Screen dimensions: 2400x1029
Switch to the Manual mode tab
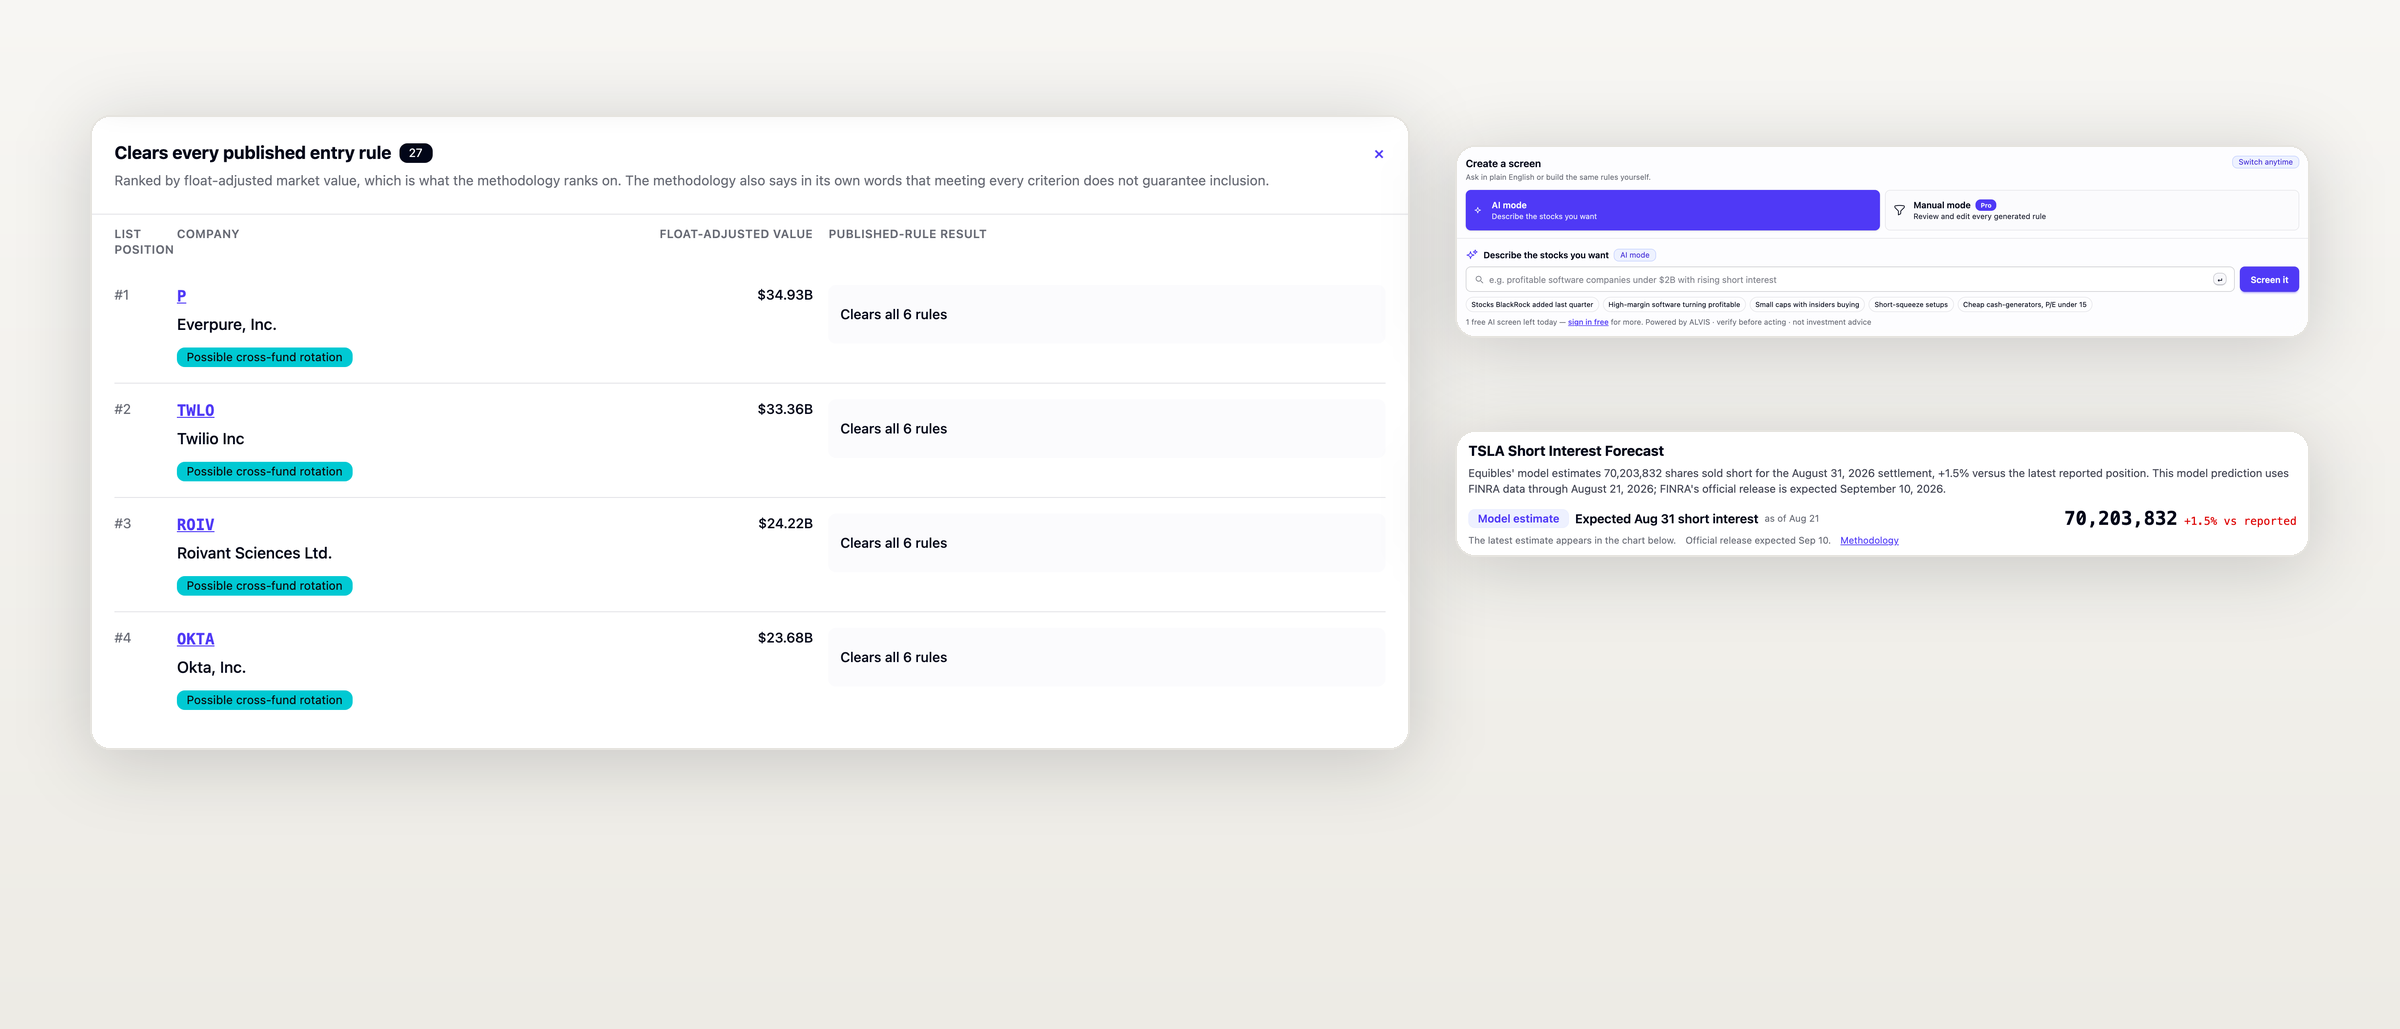tap(2092, 210)
